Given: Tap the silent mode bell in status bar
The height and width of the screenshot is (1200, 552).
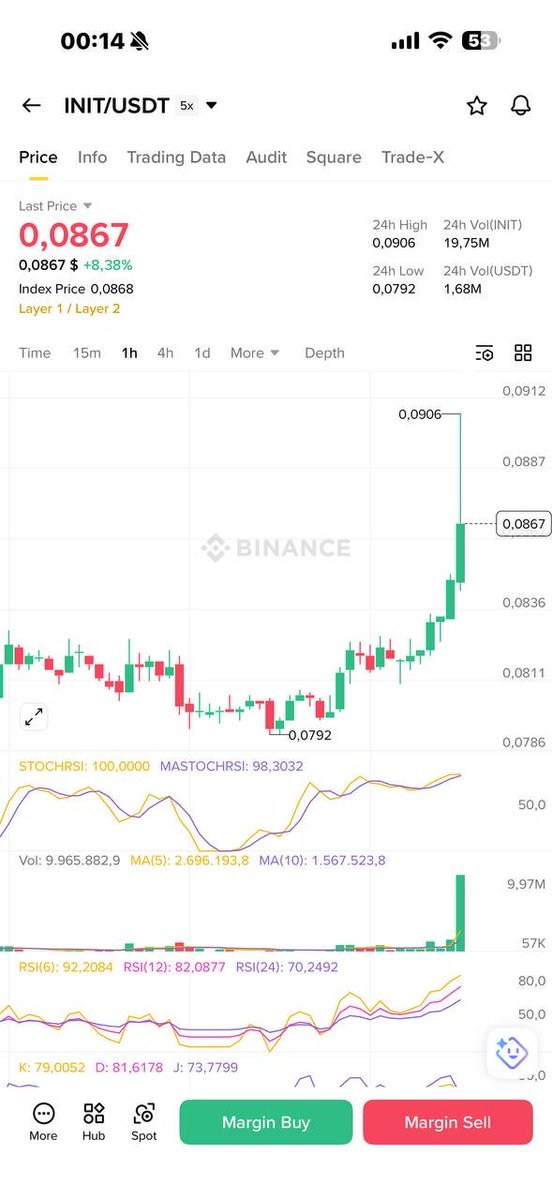Looking at the screenshot, I should (x=139, y=41).
